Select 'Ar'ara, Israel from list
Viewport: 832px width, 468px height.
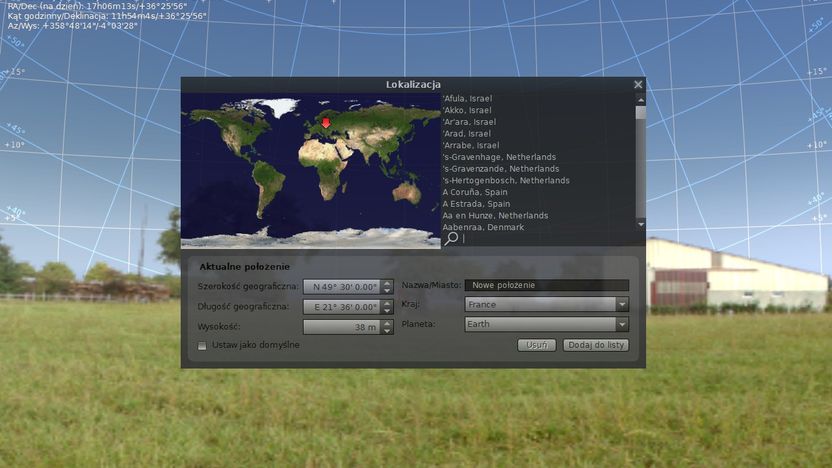point(469,122)
